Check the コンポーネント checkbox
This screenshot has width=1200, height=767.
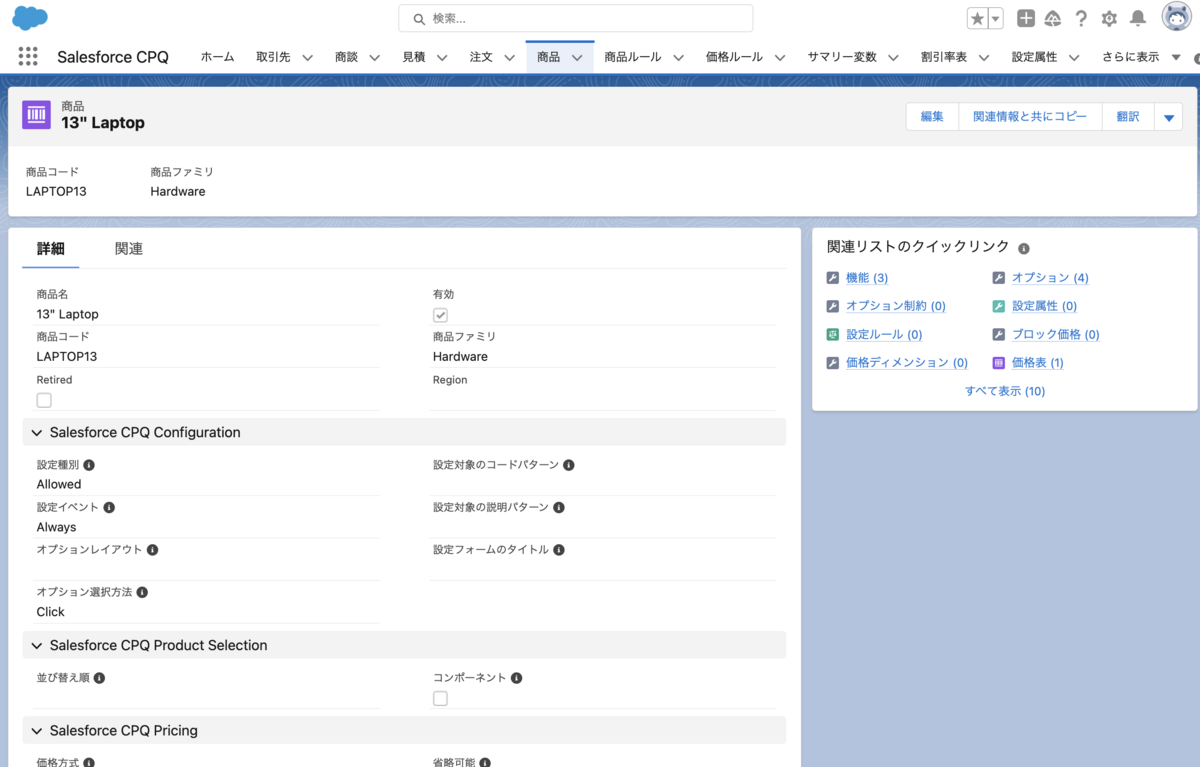pyautogui.click(x=440, y=697)
